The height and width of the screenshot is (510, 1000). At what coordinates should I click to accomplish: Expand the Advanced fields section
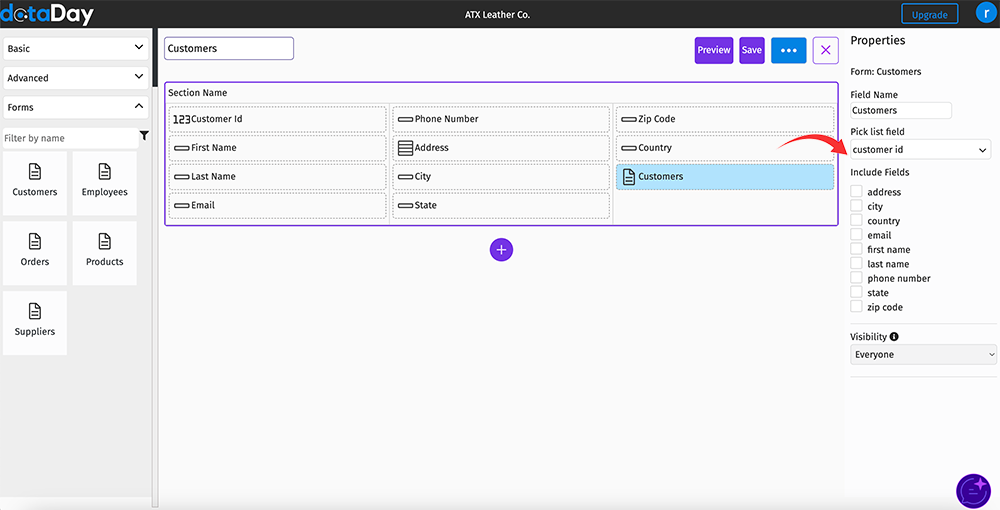76,78
